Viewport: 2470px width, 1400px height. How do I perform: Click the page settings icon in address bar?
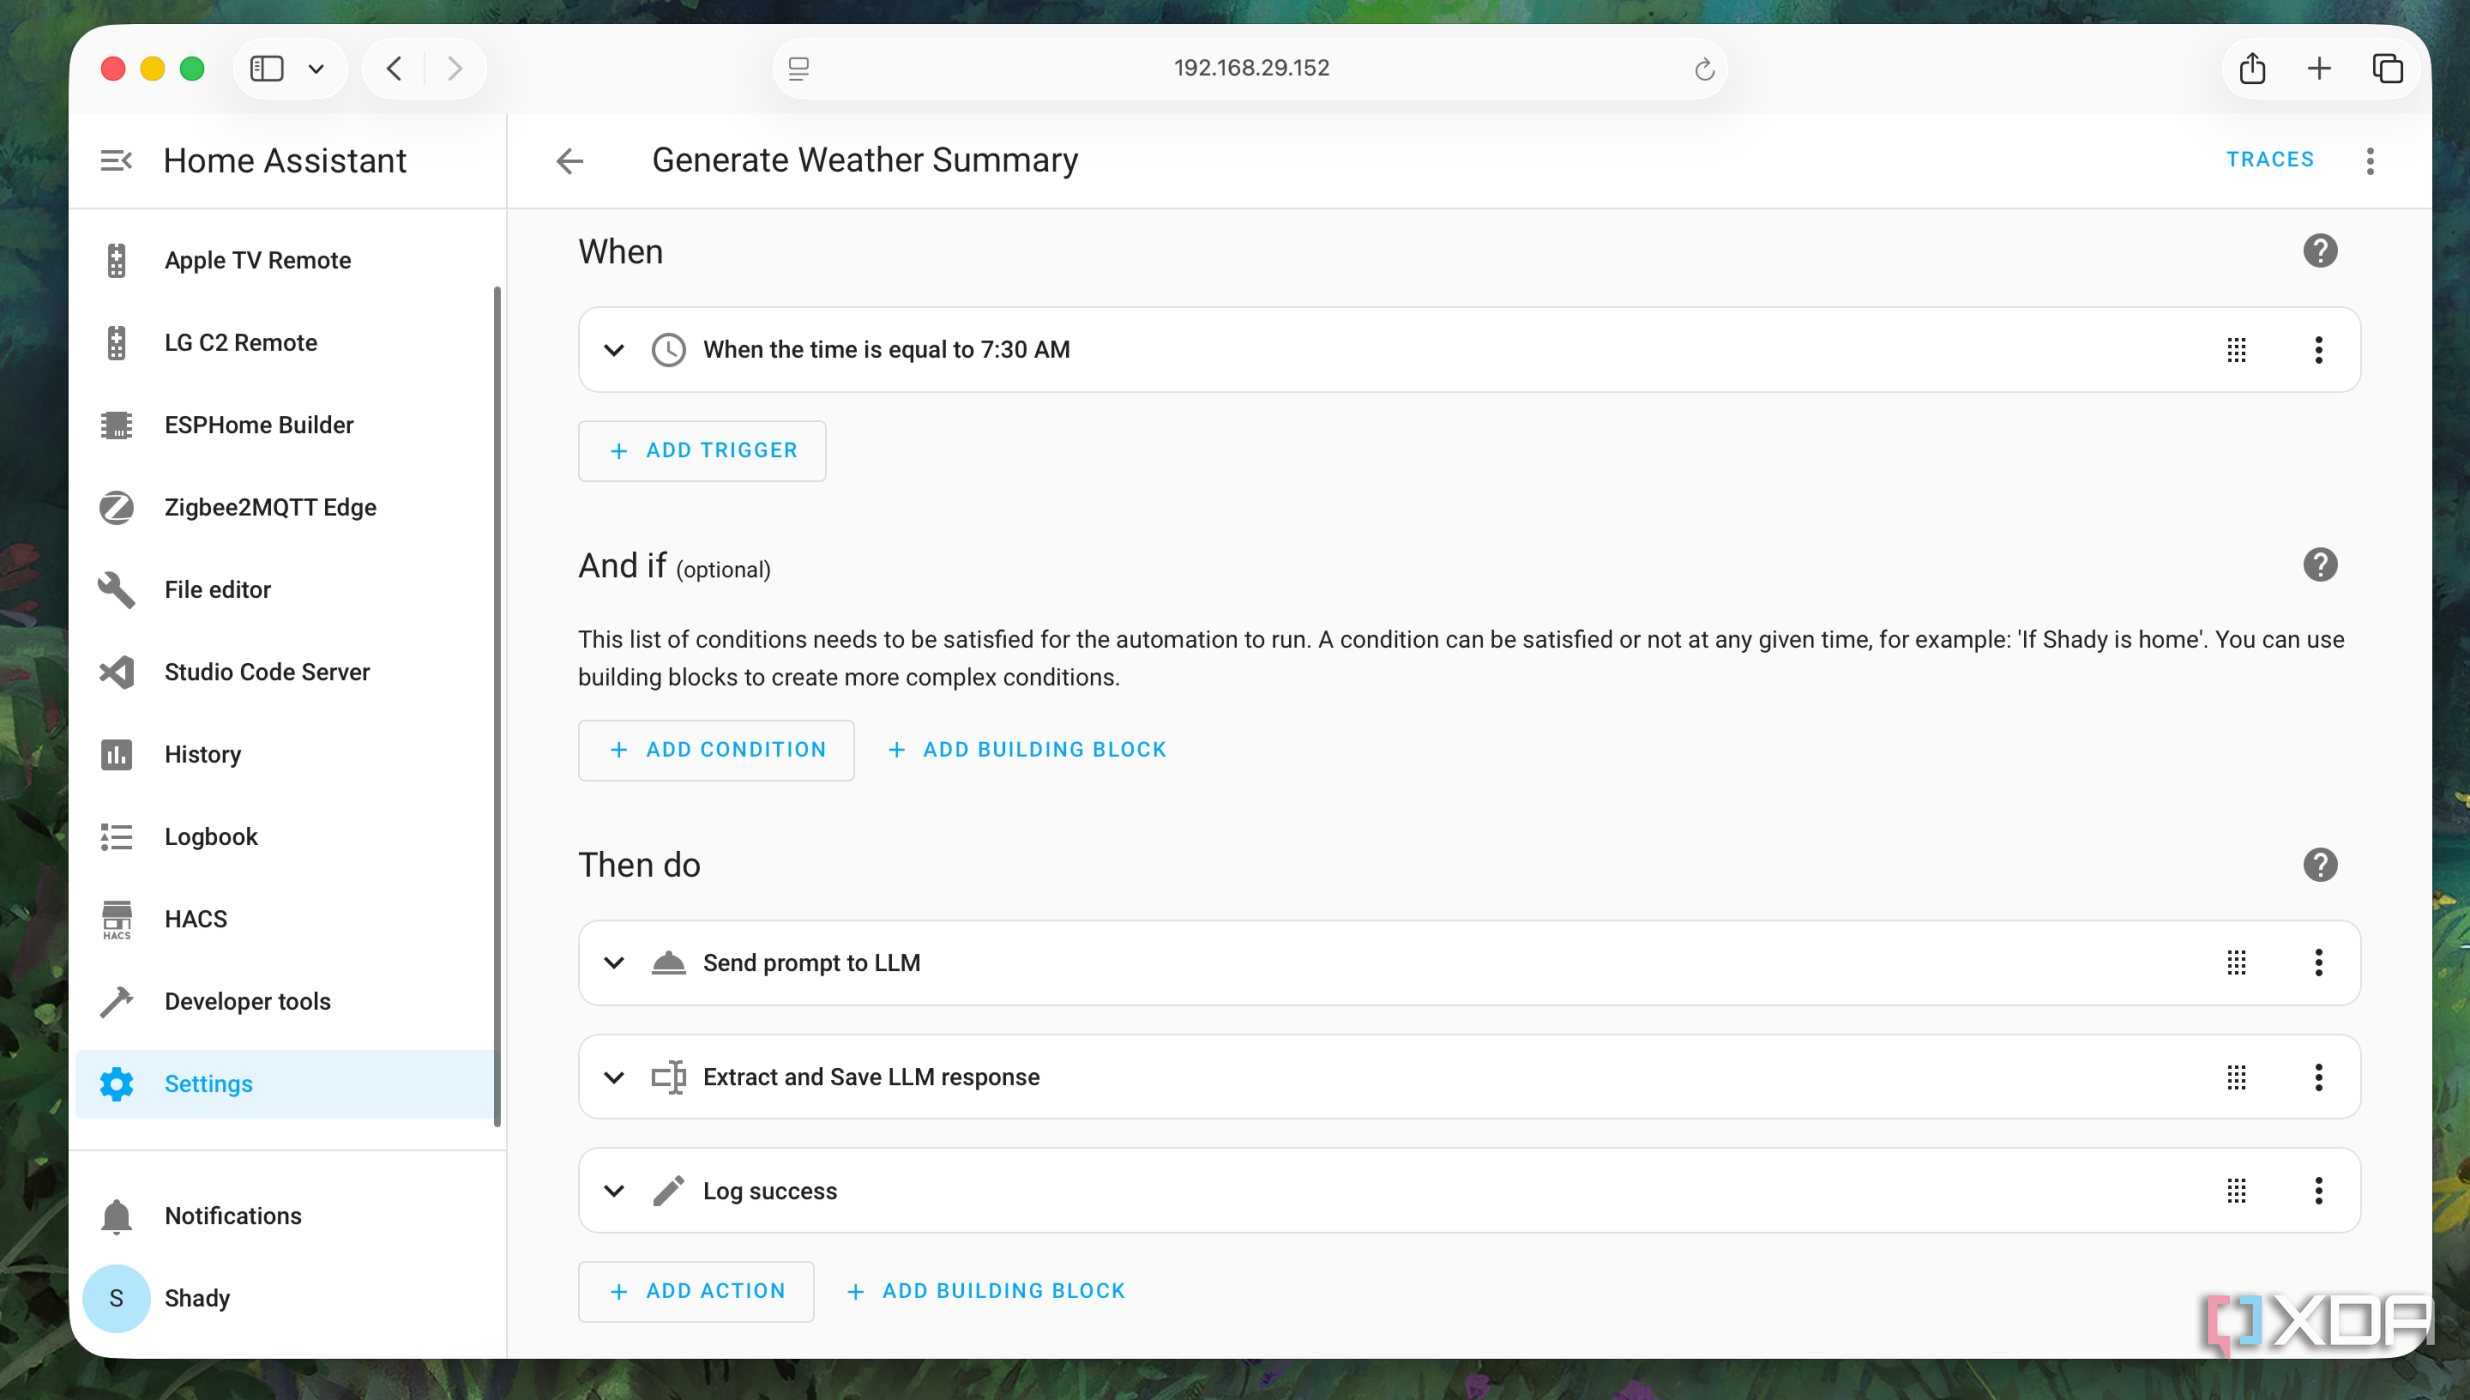[798, 69]
